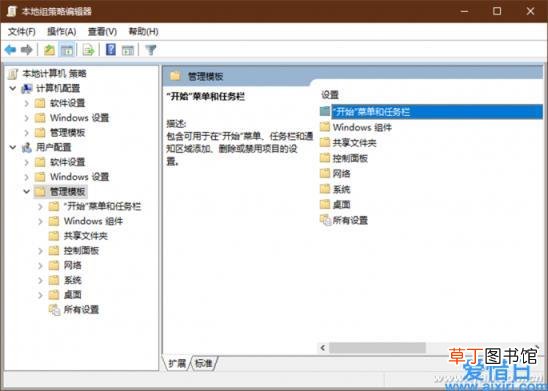
Task: Expand the 桌面 tree node
Action: pos(41,295)
